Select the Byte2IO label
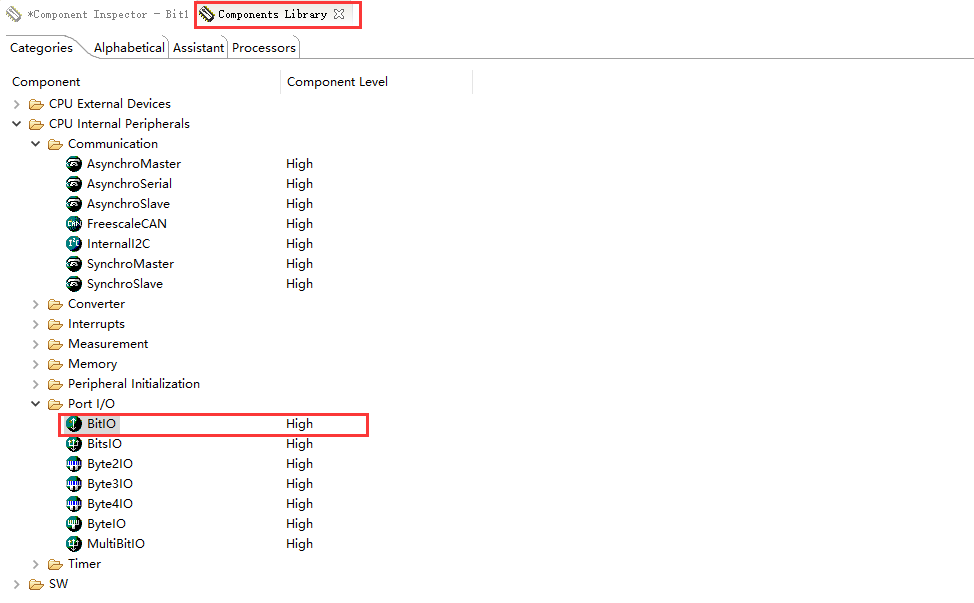974x603 pixels. [110, 464]
